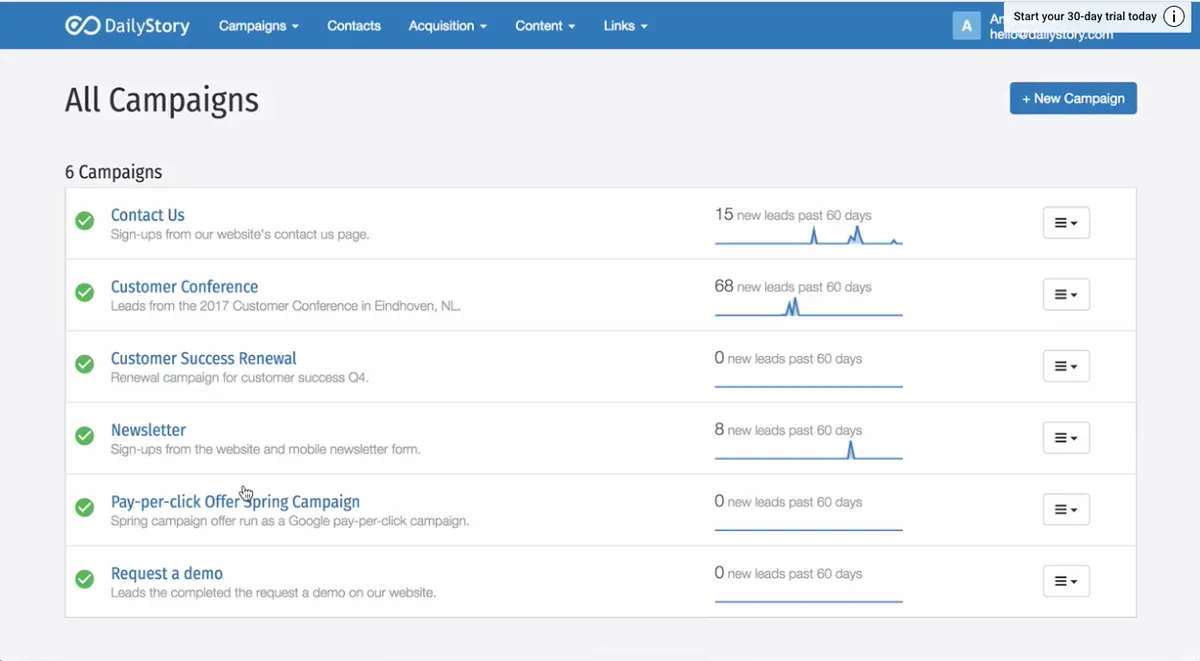Click the green check icon beside Contact Us
The width and height of the screenshot is (1200, 661).
[85, 220]
